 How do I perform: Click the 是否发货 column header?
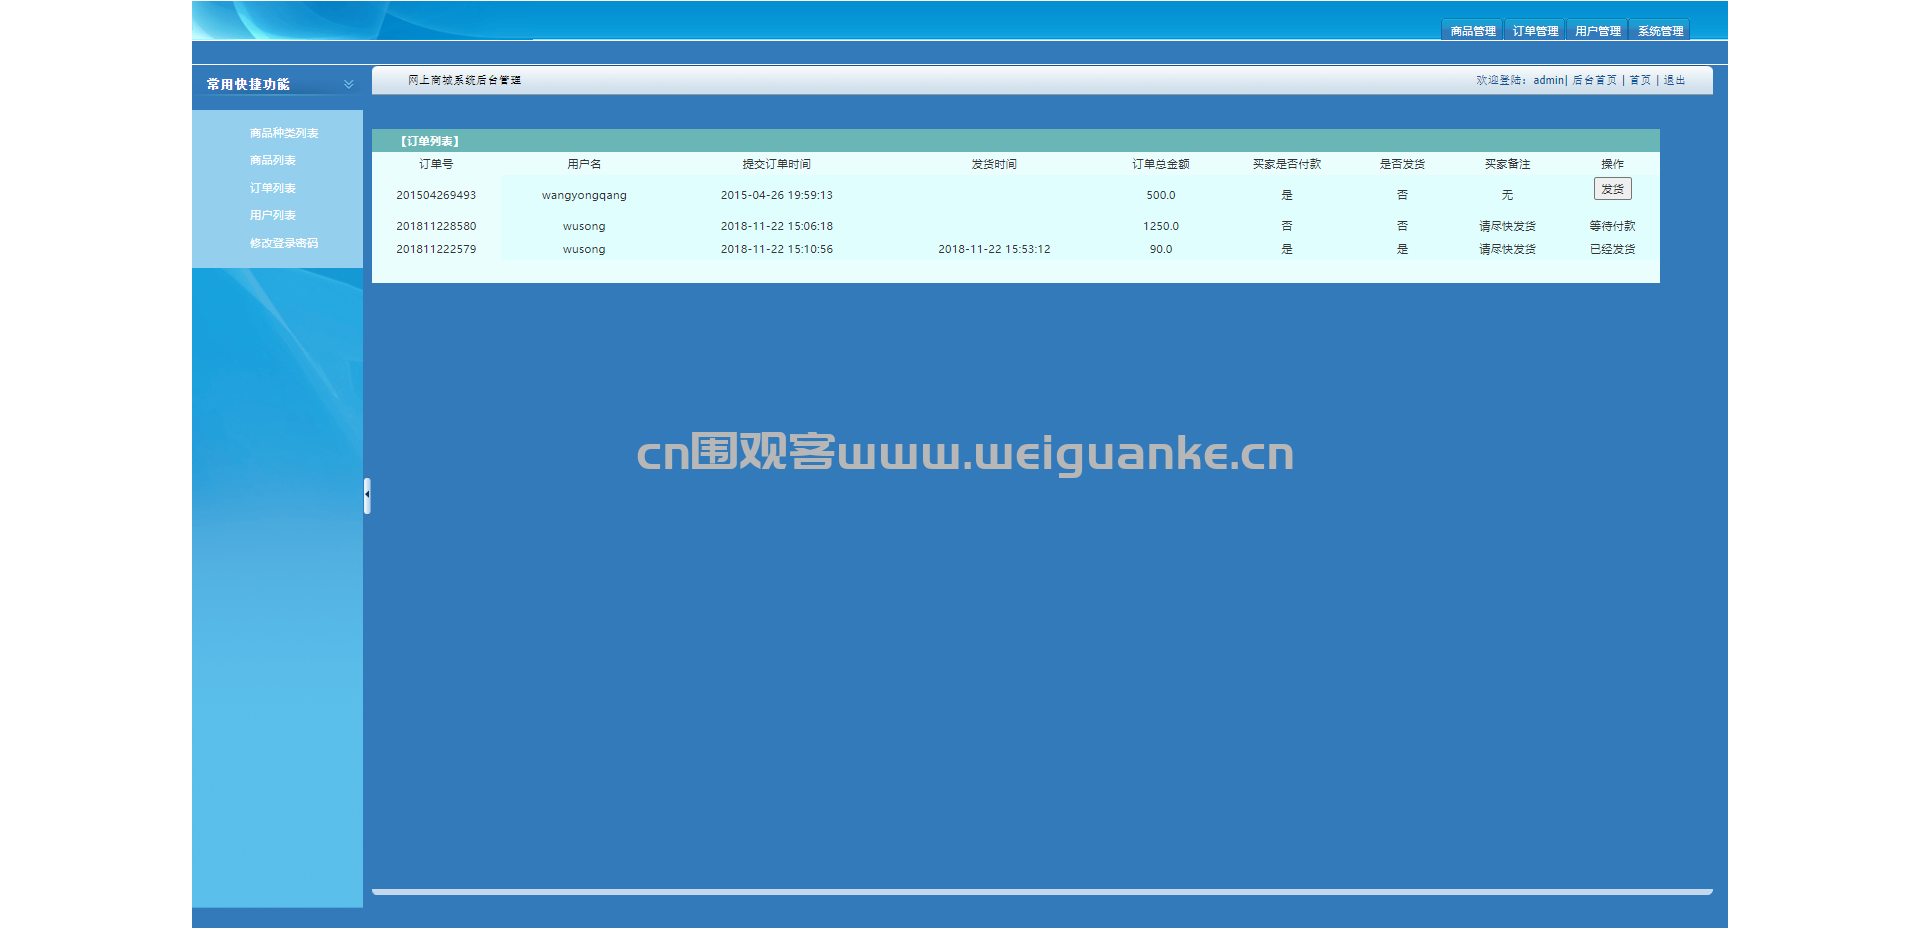(1402, 164)
